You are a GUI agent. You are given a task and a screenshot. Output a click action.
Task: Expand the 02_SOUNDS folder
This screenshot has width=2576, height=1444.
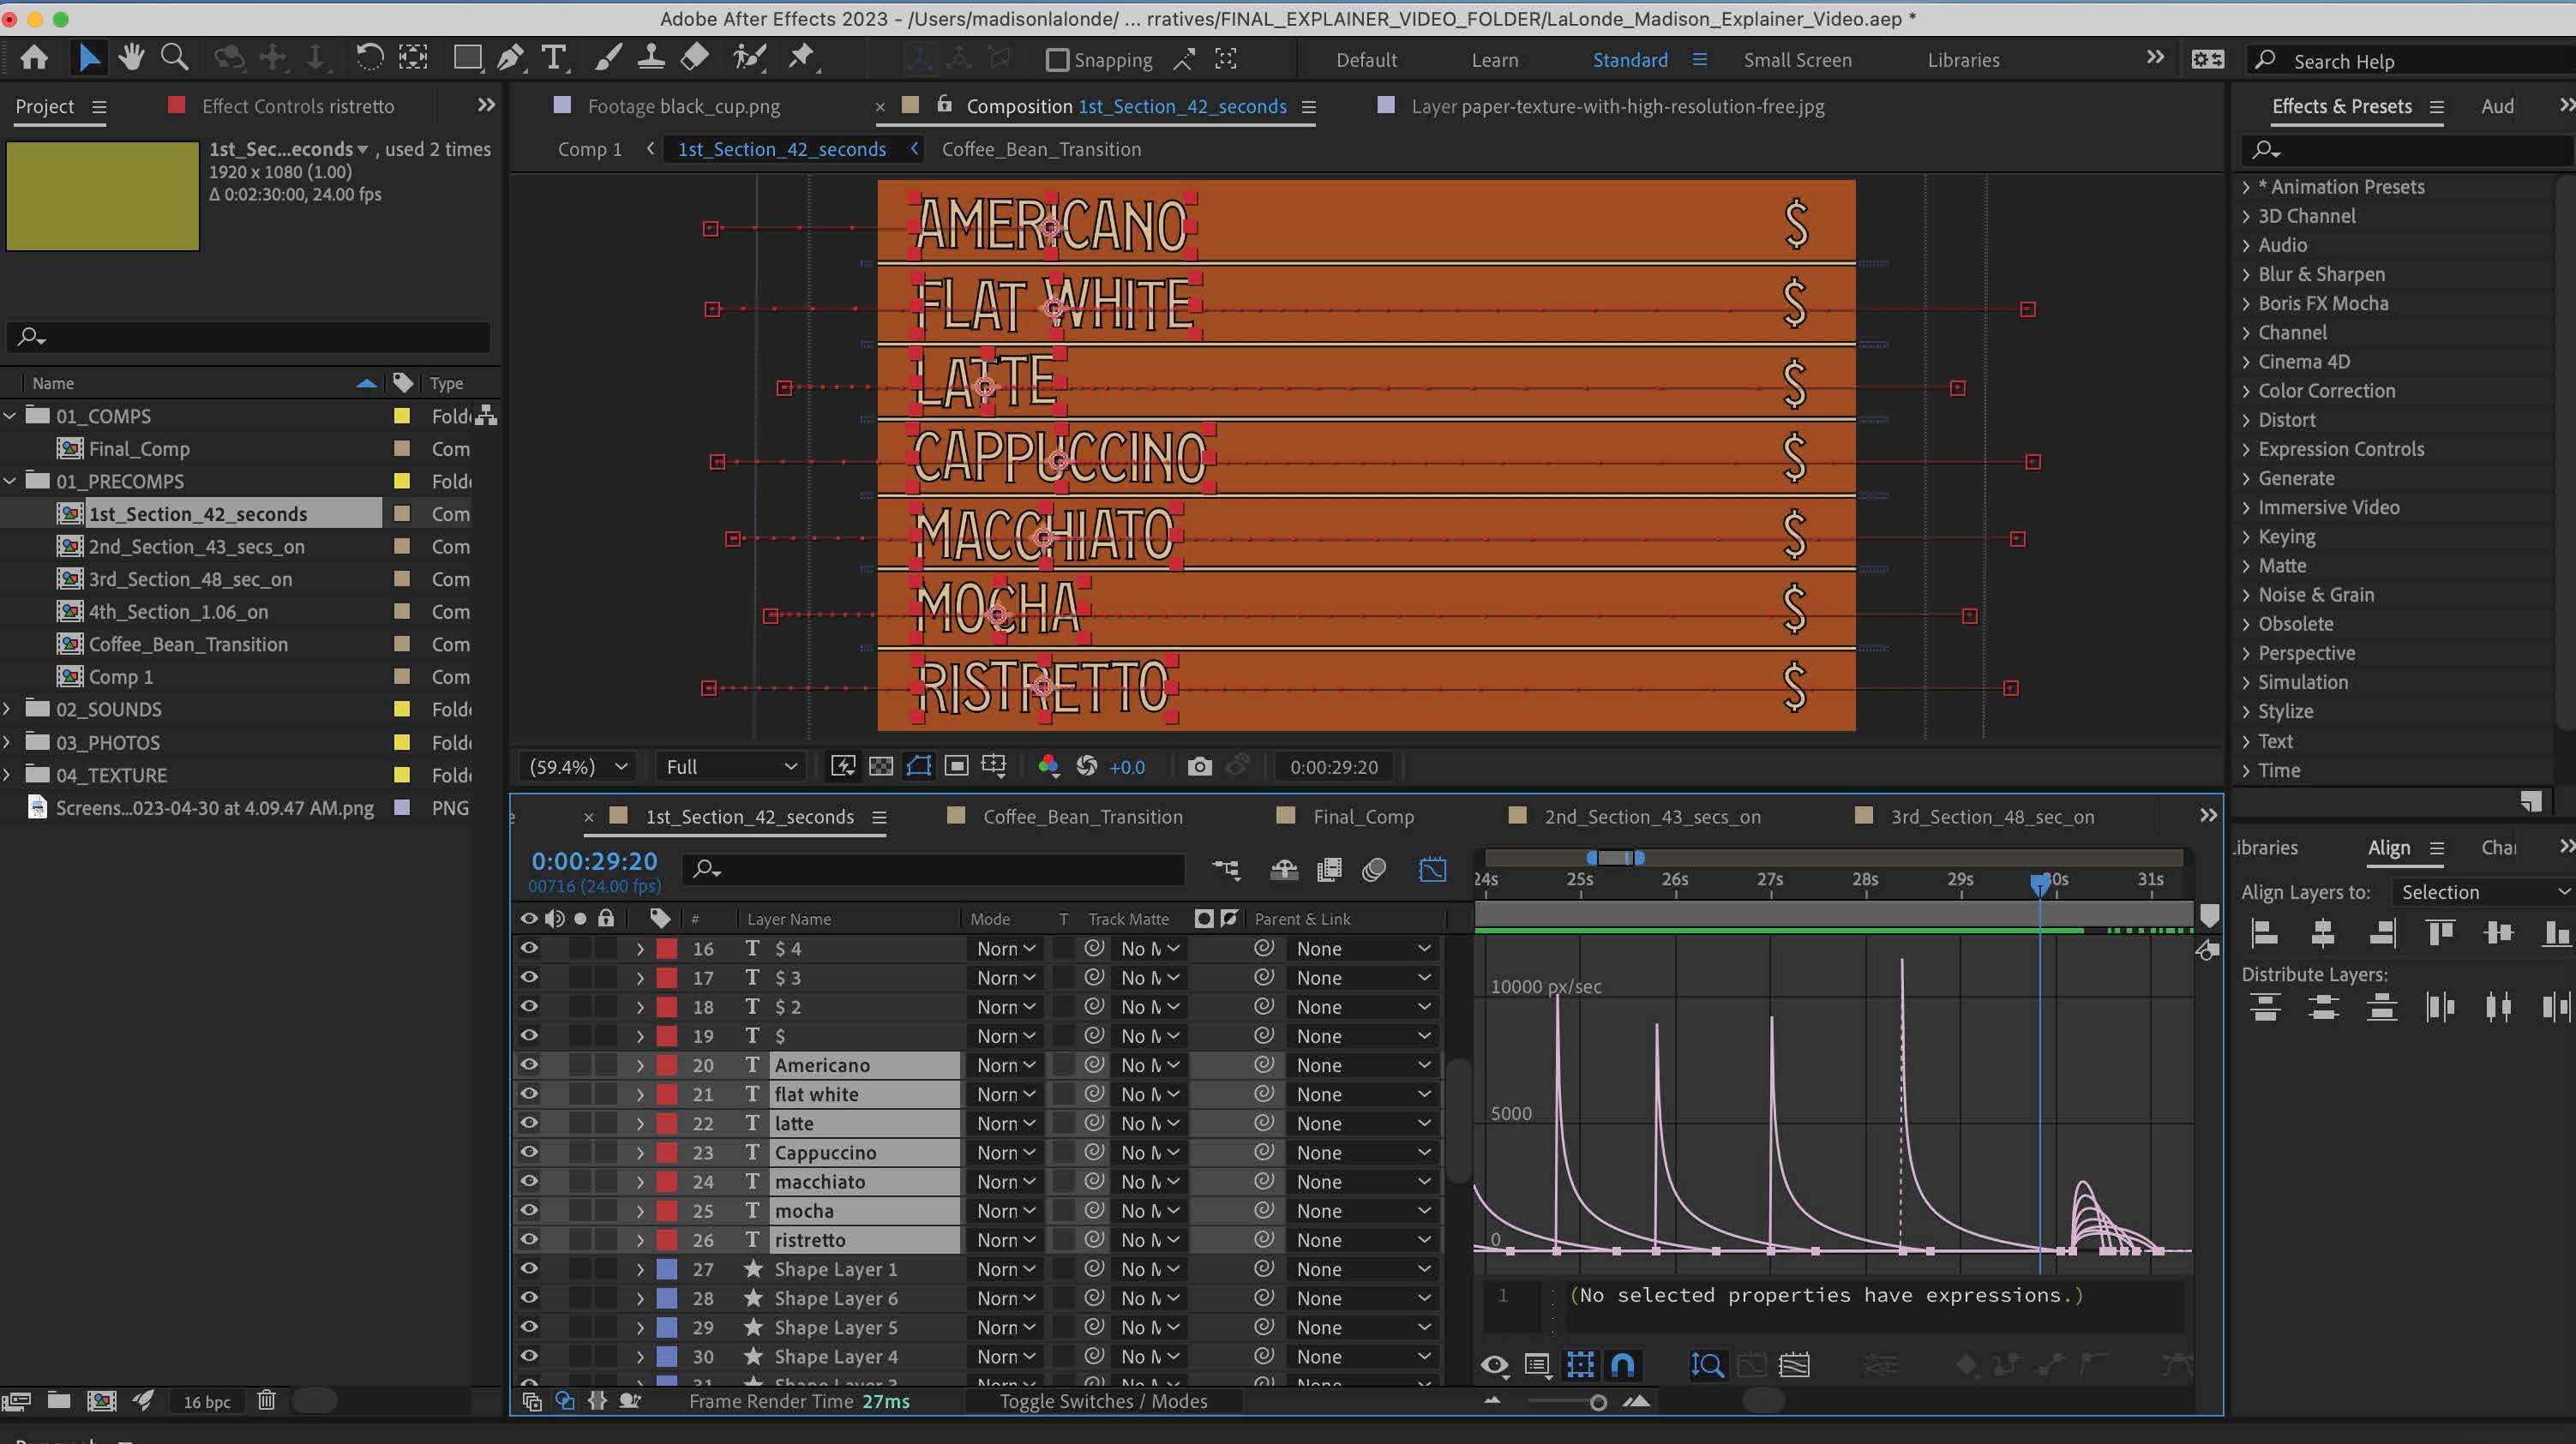8,709
